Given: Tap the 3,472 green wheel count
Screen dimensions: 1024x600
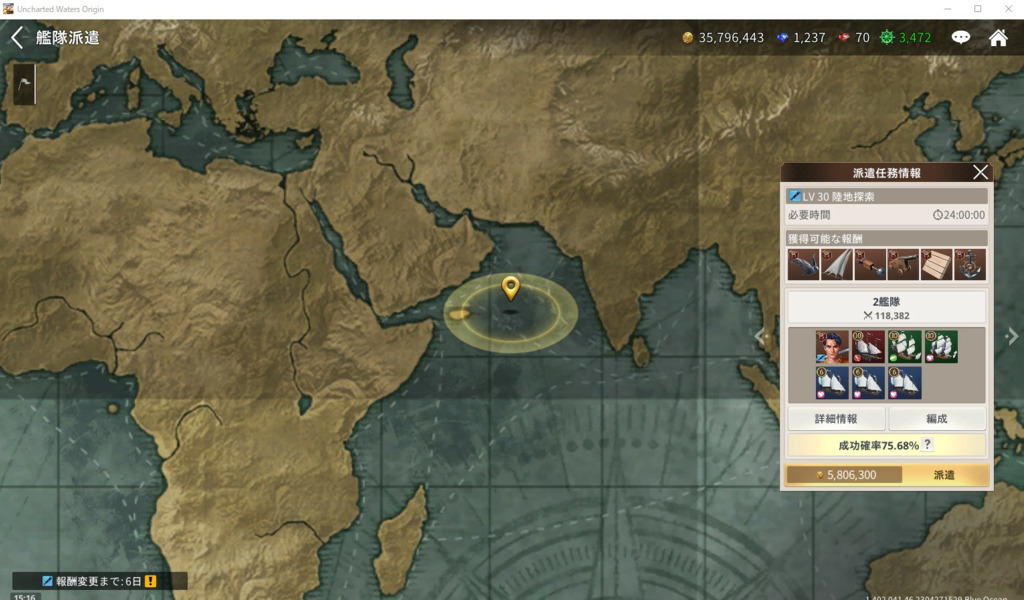Looking at the screenshot, I should click(915, 38).
